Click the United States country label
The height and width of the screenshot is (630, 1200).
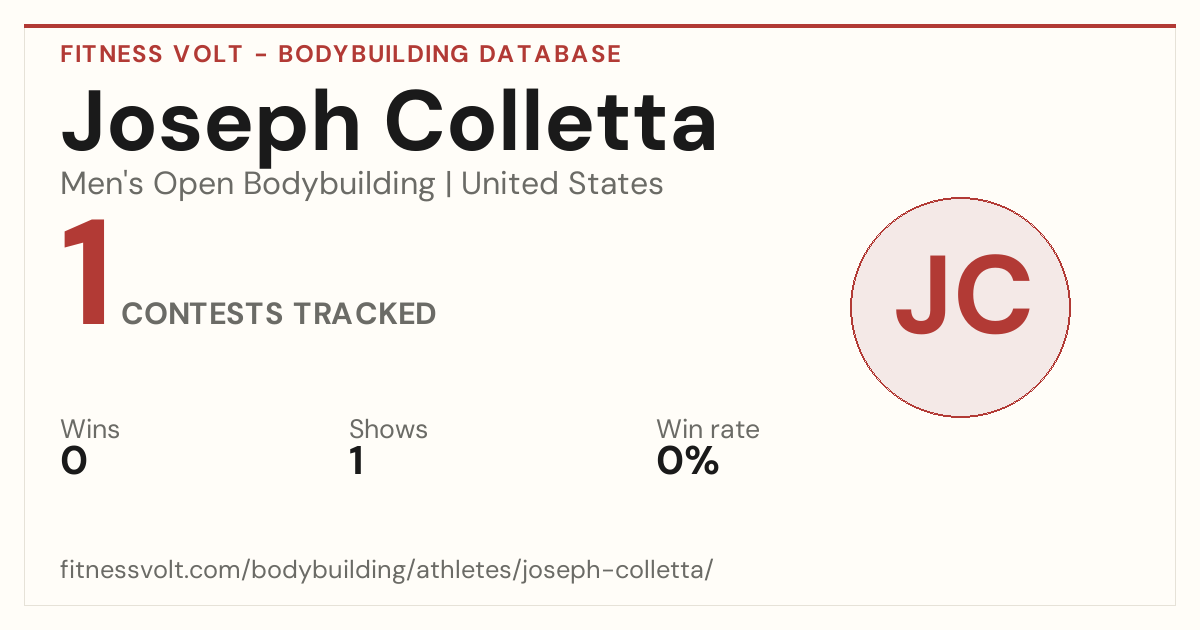(x=562, y=184)
